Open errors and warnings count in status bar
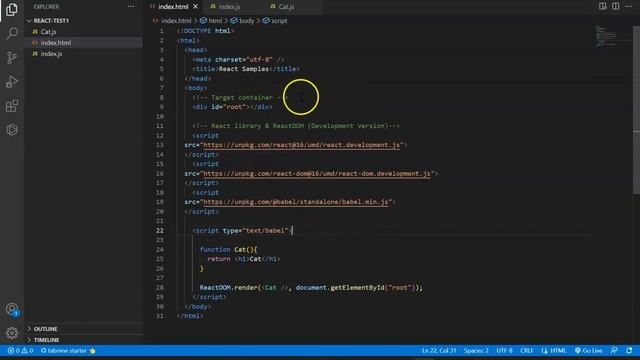 click(20, 351)
